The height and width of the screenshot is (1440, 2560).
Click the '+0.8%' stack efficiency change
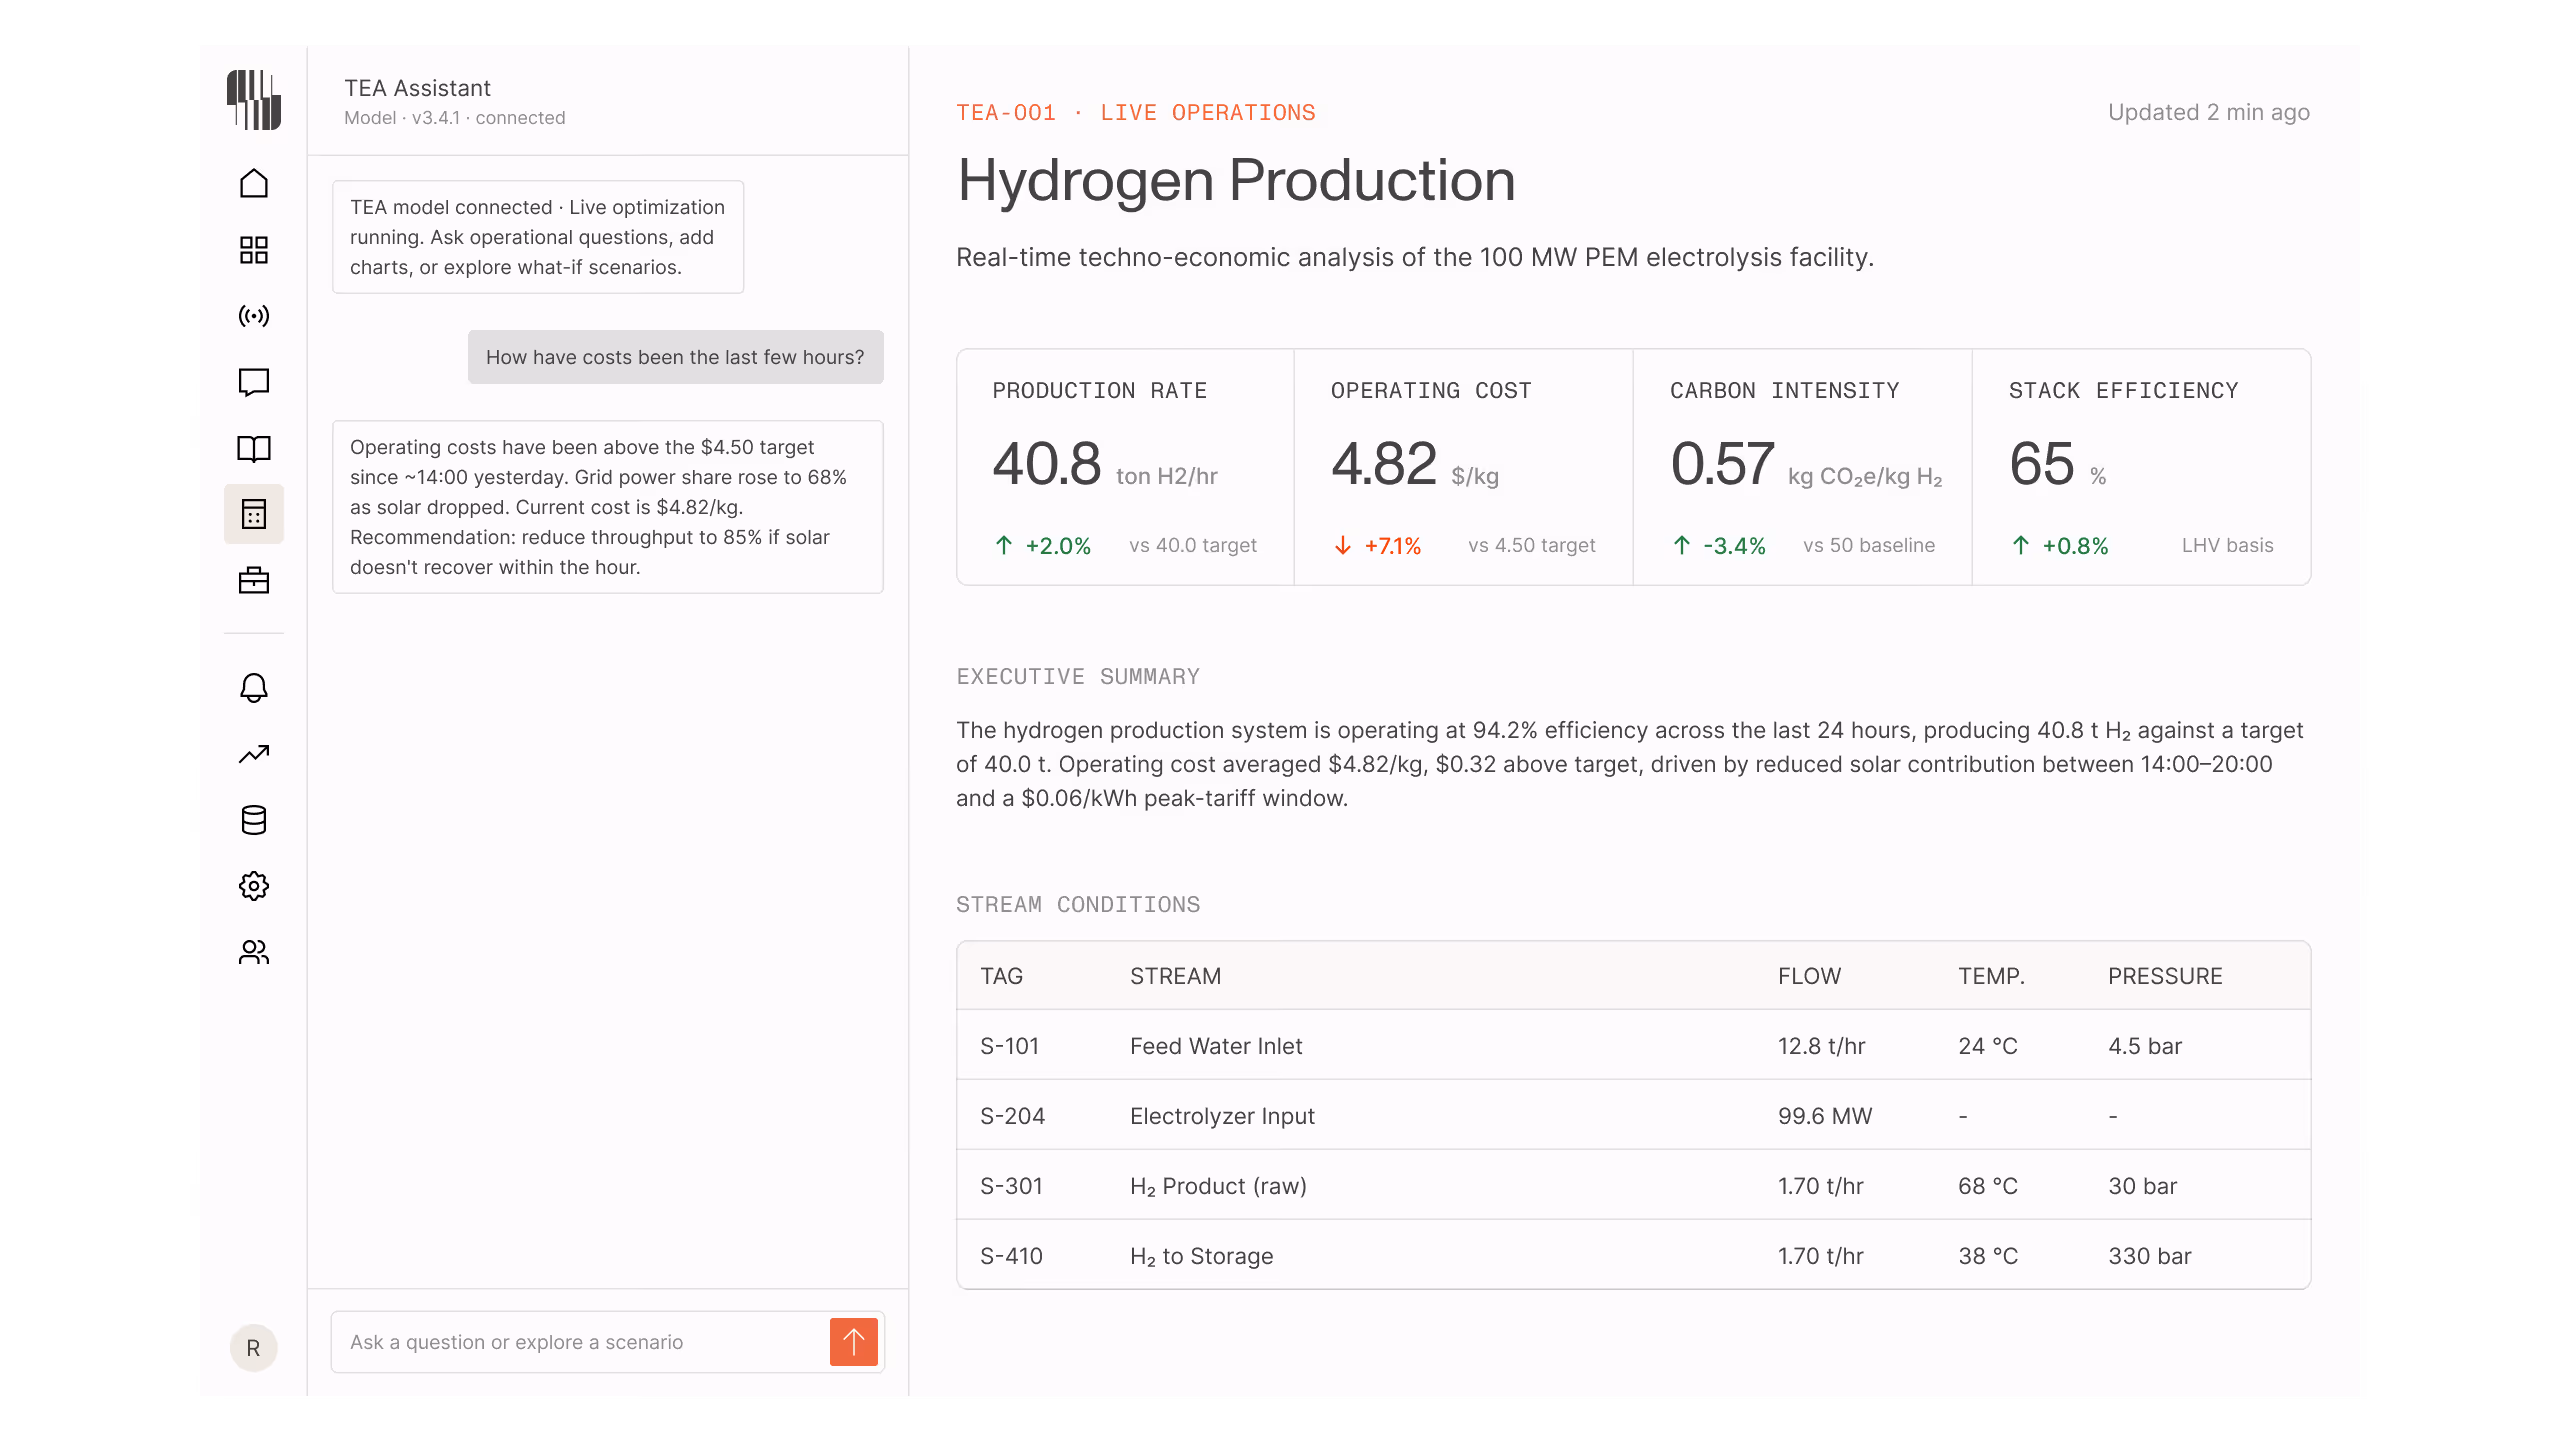click(x=2075, y=546)
